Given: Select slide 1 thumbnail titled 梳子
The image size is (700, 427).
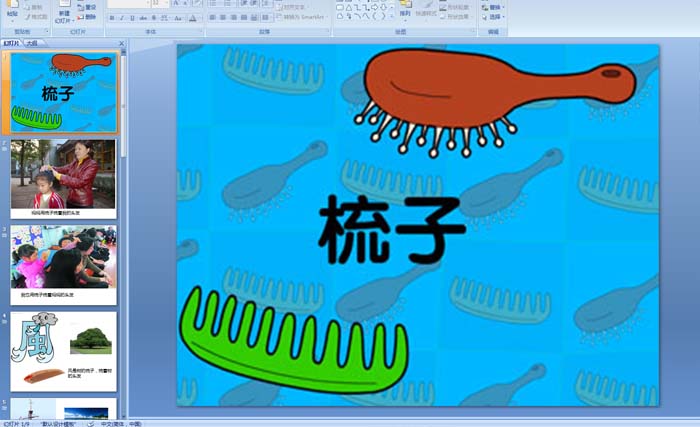Looking at the screenshot, I should point(64,92).
